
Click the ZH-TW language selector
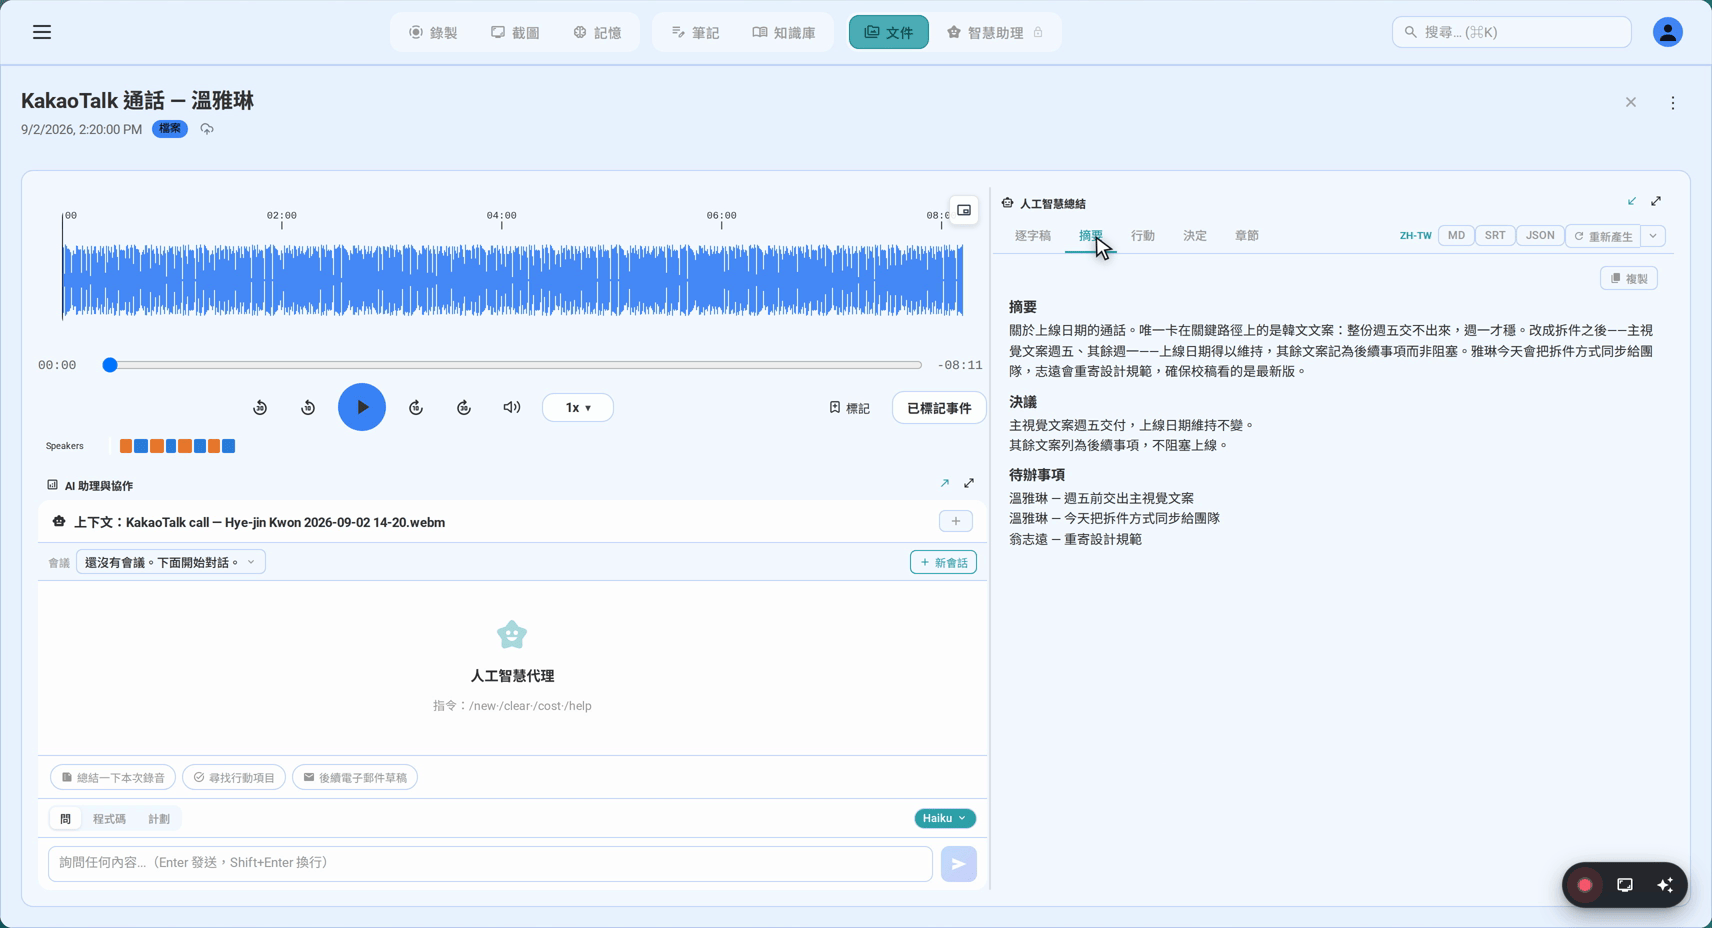[1416, 236]
